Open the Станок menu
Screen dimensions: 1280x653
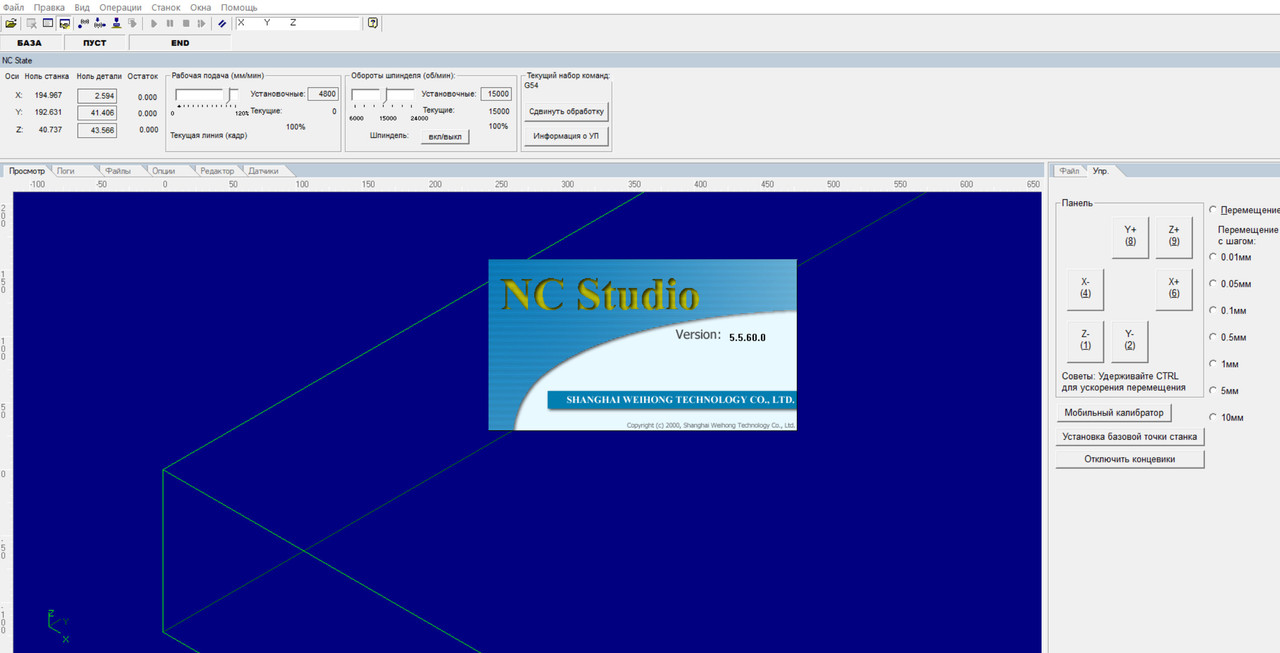click(166, 7)
